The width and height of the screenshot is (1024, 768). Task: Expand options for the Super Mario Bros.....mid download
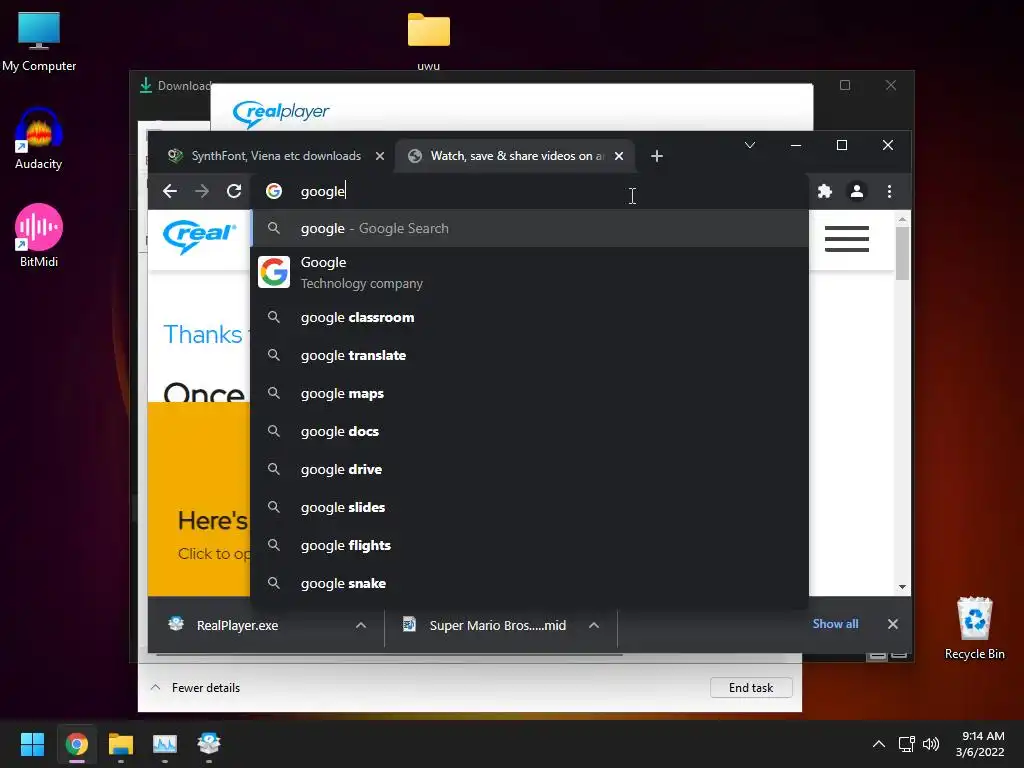(594, 625)
